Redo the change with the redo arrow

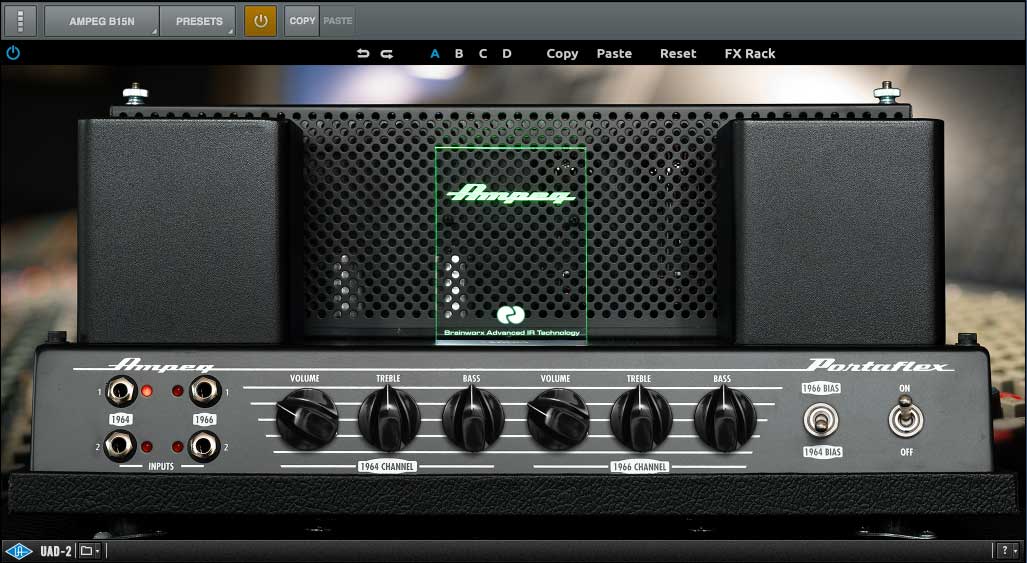tap(386, 54)
